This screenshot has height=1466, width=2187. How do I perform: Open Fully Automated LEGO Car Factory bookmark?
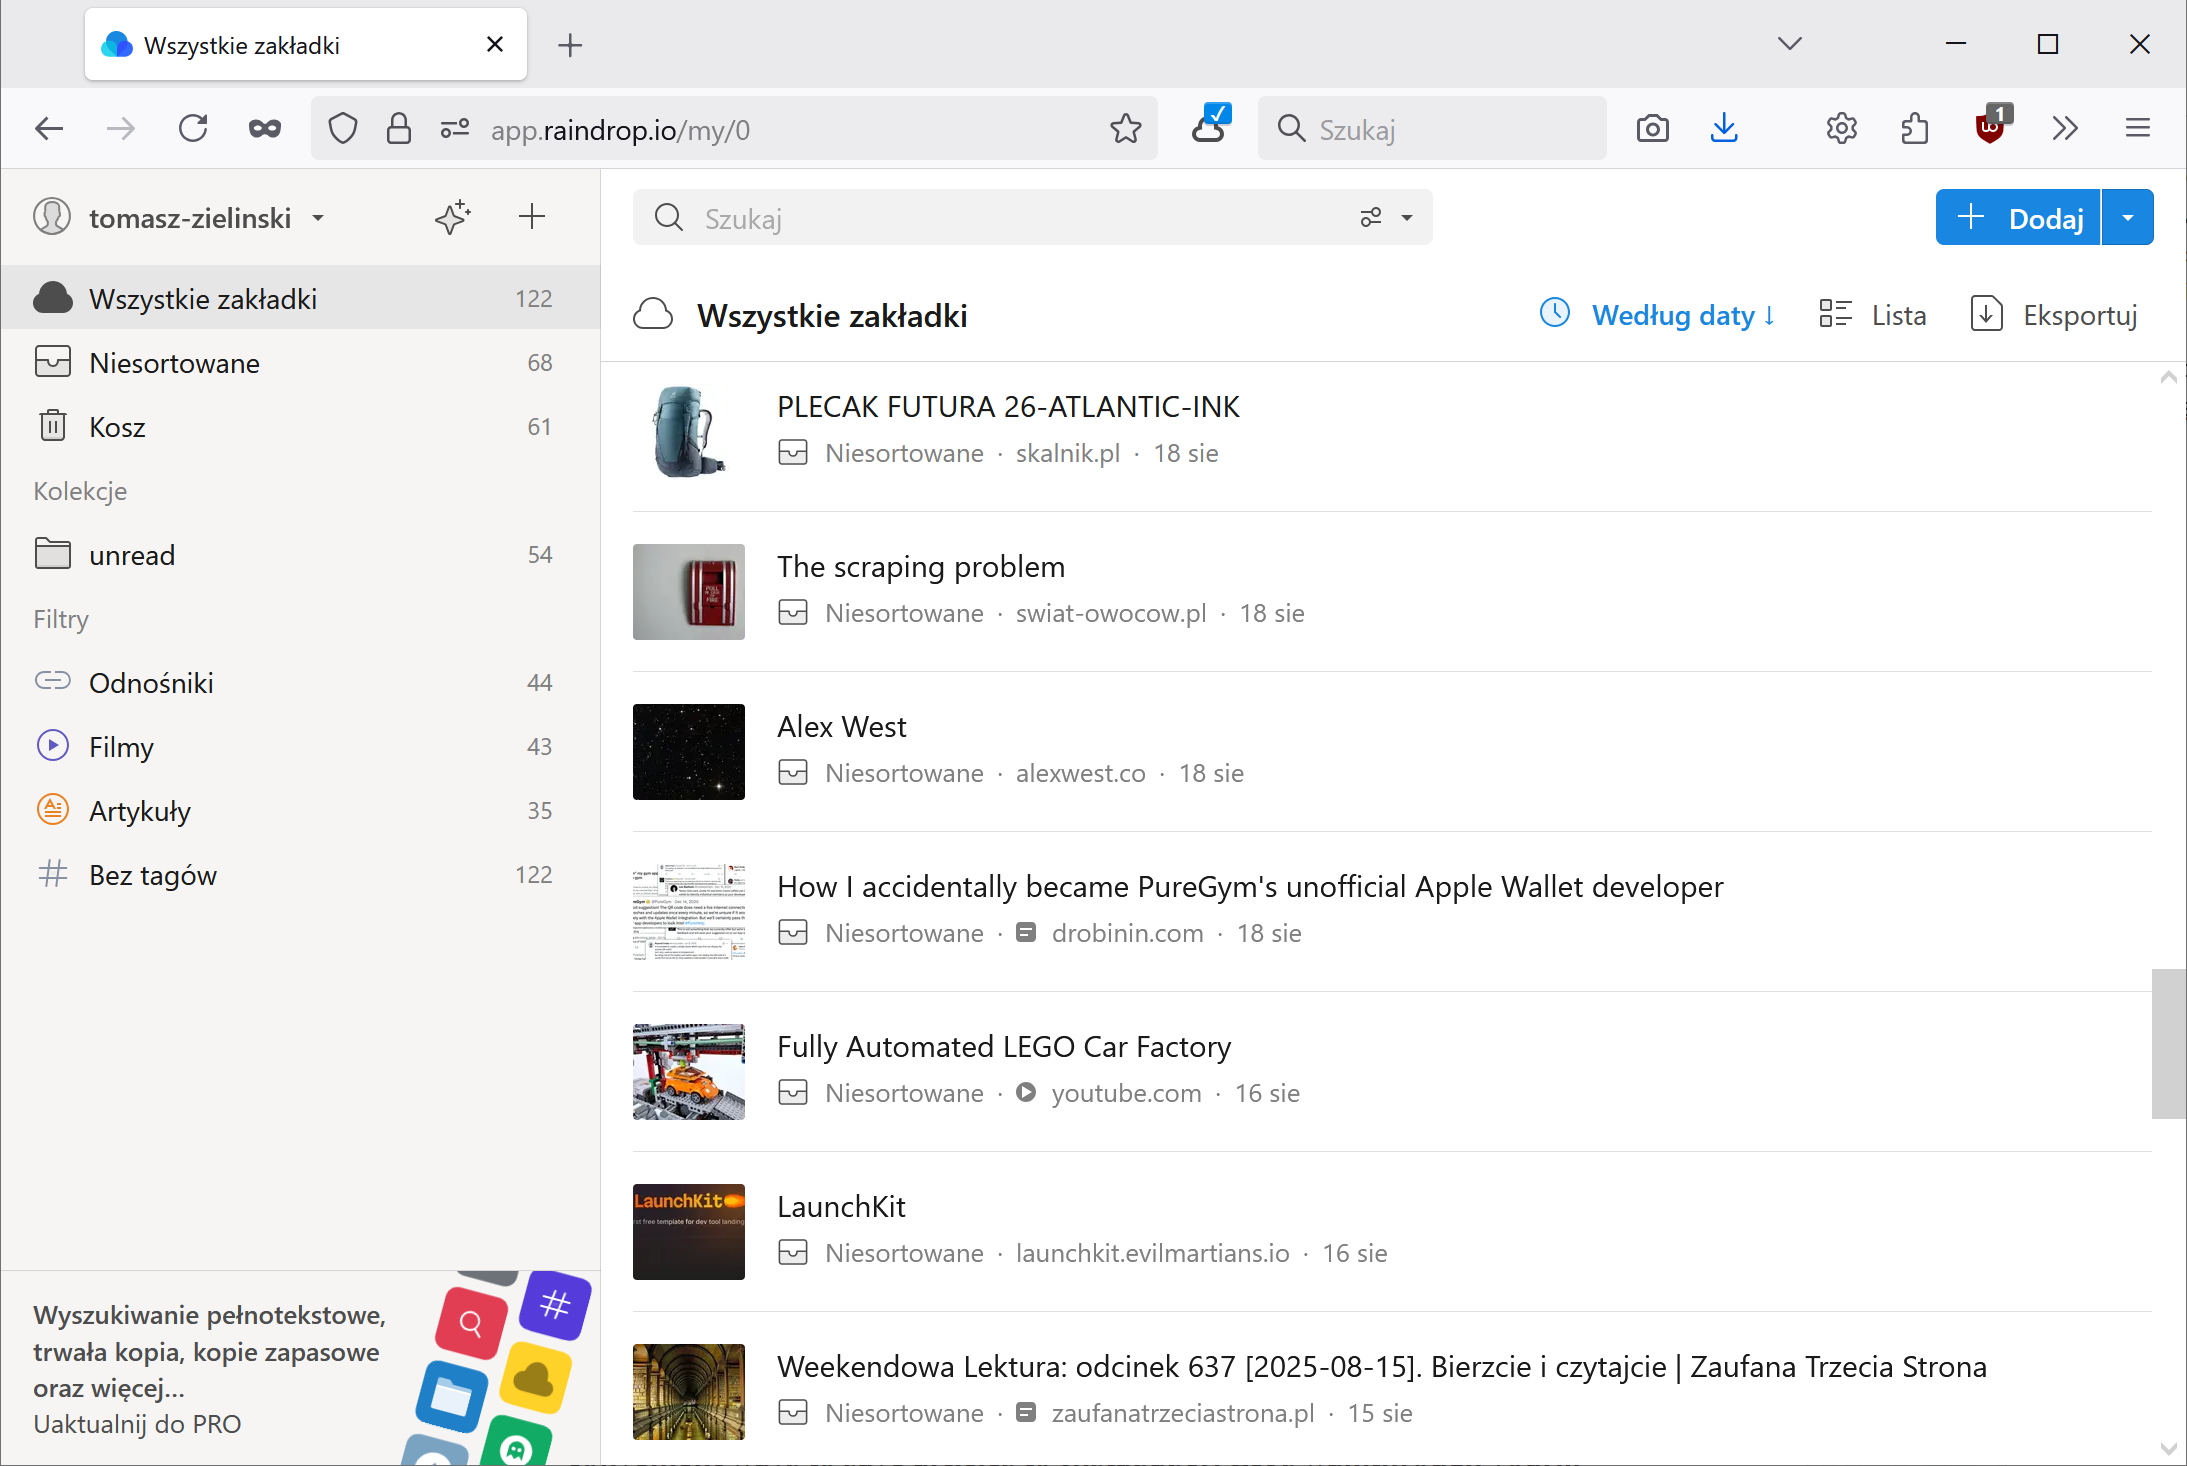click(x=1004, y=1046)
